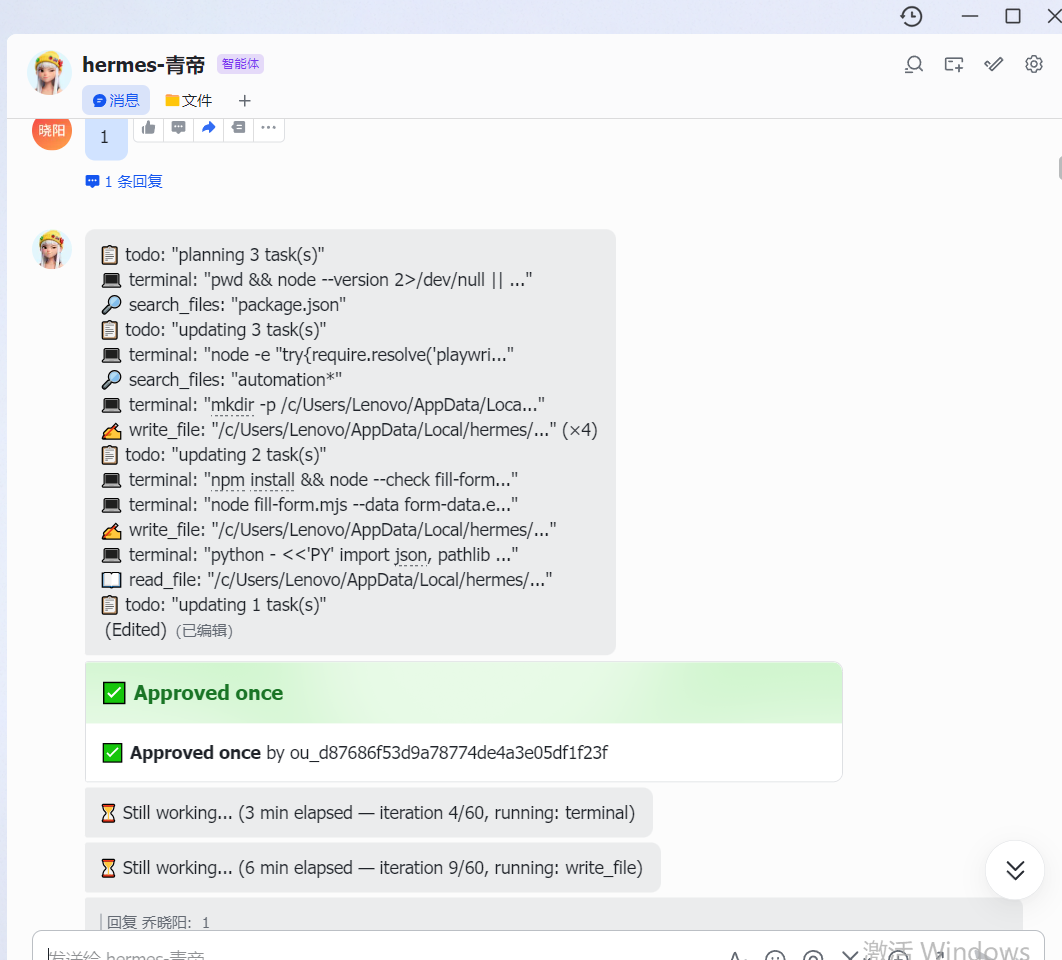Switch to the 消息 tab

point(116,100)
